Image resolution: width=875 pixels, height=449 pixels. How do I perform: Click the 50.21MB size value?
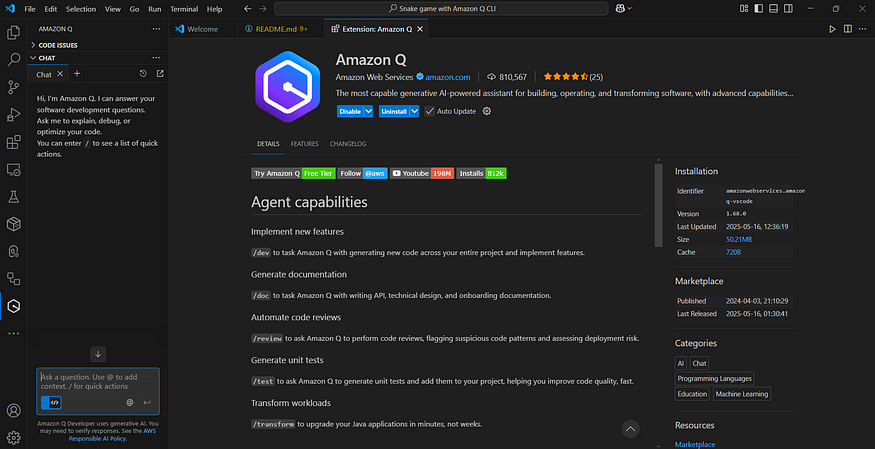tap(739, 239)
